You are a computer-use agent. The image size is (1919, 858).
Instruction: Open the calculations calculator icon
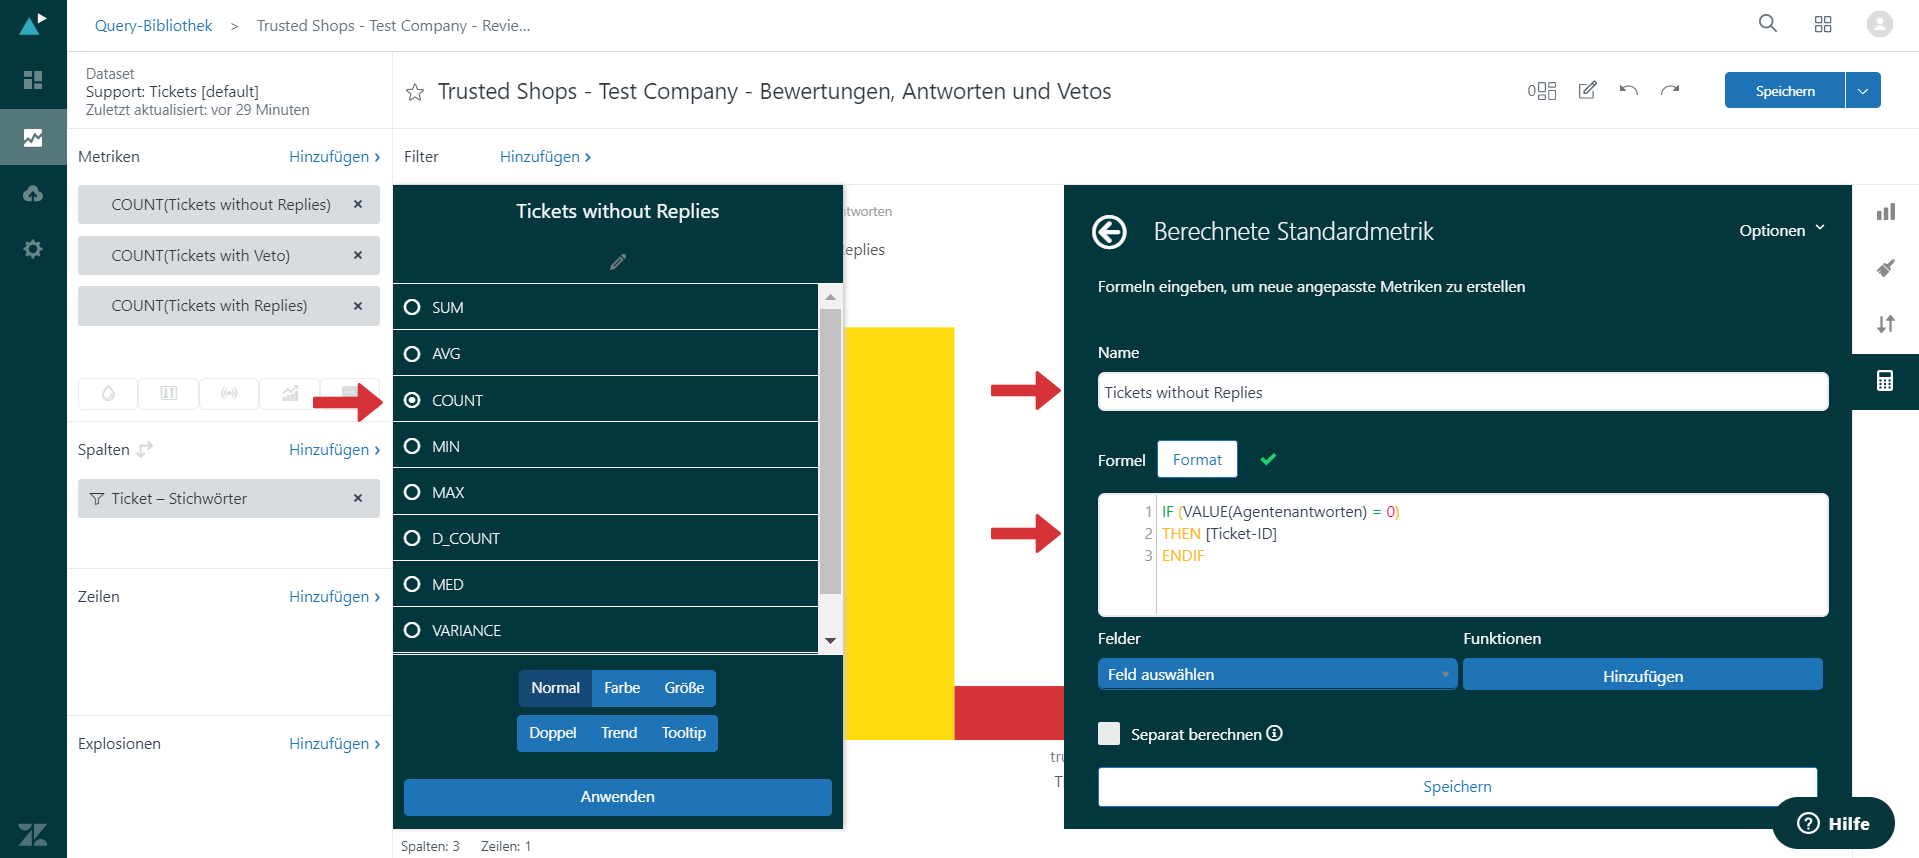click(x=1885, y=381)
